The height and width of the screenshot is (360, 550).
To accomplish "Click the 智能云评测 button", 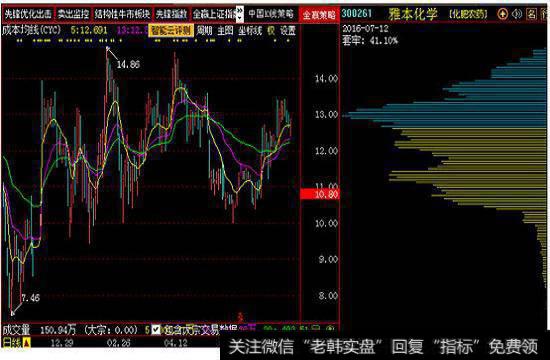I will tap(171, 30).
